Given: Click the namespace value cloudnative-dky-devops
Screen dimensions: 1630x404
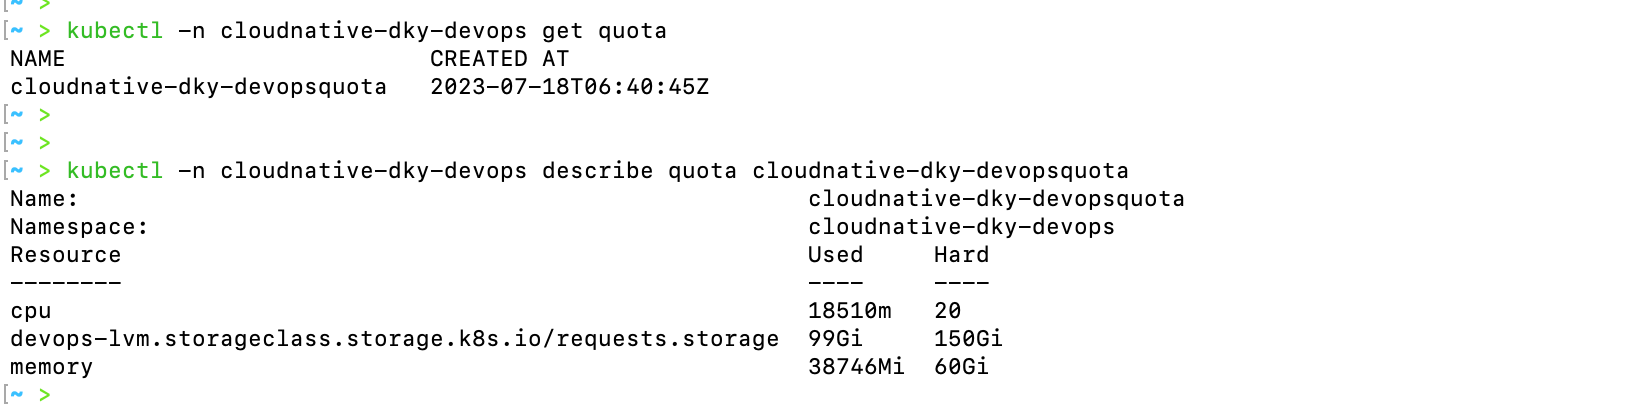Looking at the screenshot, I should pos(961,227).
